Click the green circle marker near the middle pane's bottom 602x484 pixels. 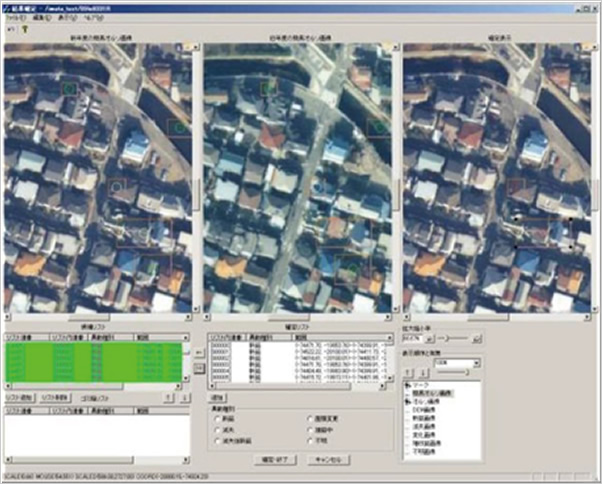352,268
